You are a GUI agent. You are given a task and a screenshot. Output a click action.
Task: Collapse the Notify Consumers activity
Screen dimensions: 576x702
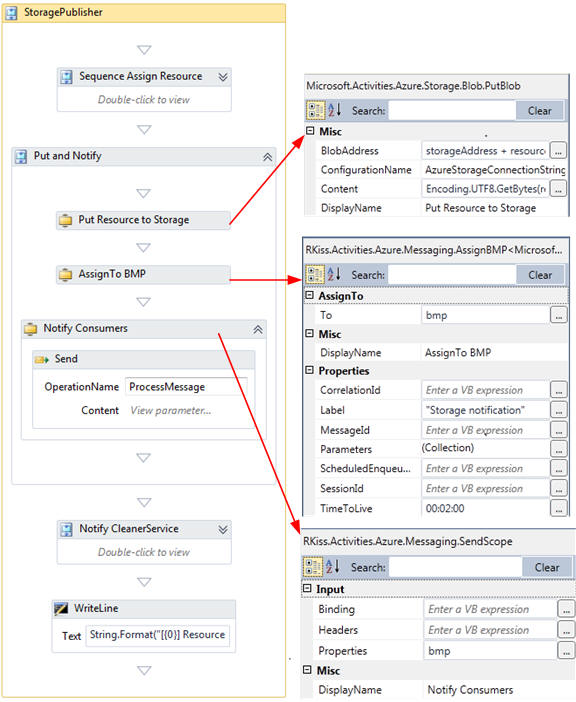pos(258,330)
